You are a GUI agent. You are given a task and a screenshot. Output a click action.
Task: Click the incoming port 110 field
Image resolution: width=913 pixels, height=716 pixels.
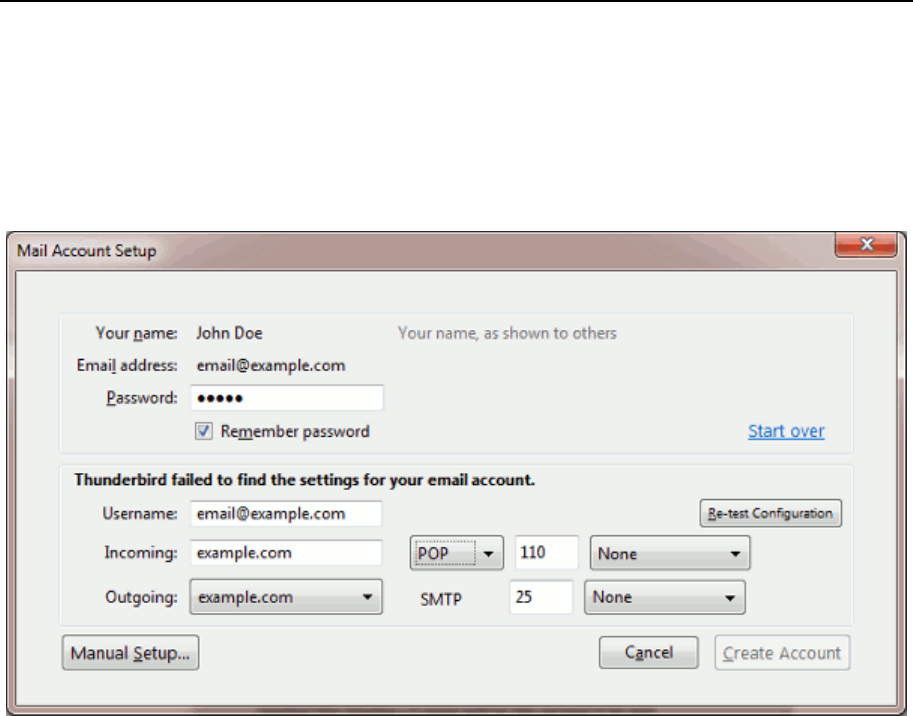point(547,552)
